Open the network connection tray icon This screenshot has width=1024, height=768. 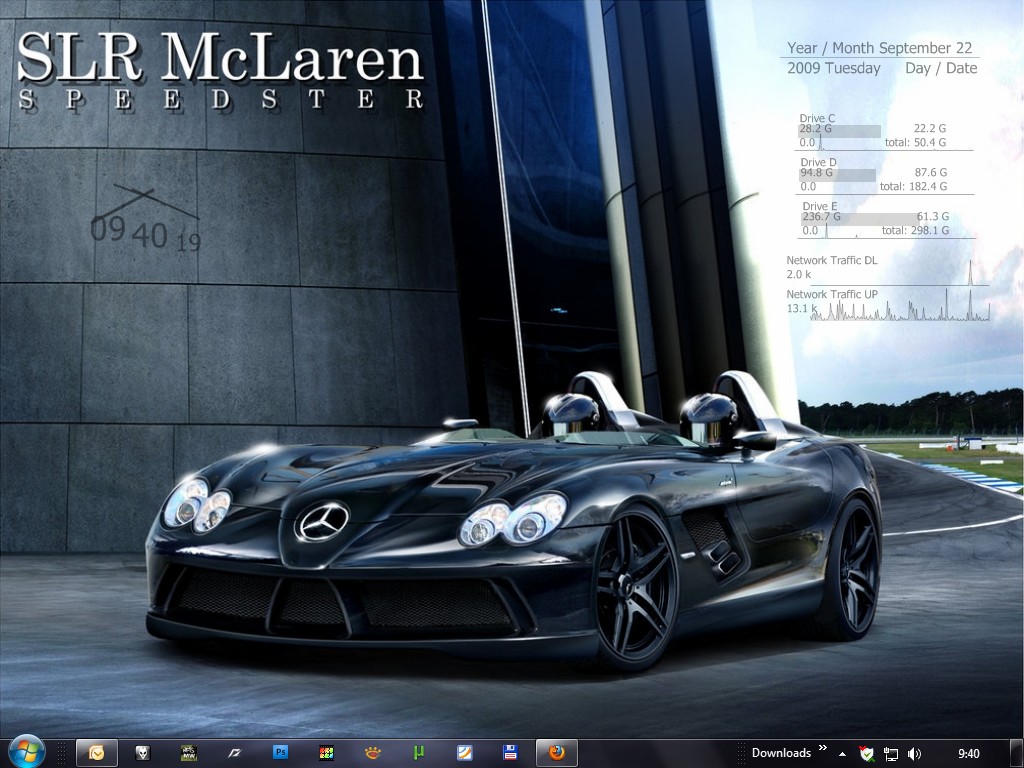[891, 754]
